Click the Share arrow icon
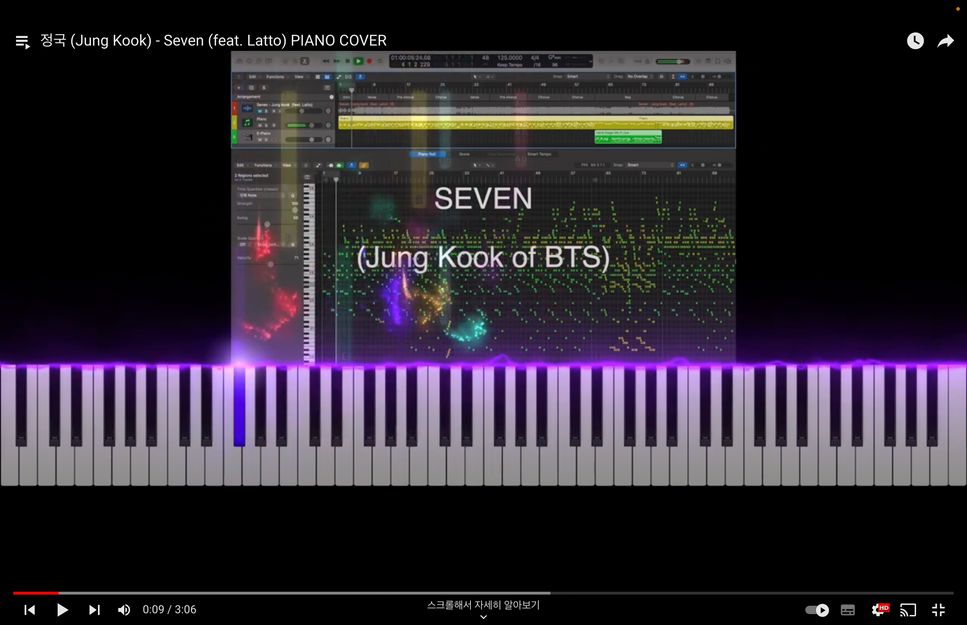 pos(945,40)
